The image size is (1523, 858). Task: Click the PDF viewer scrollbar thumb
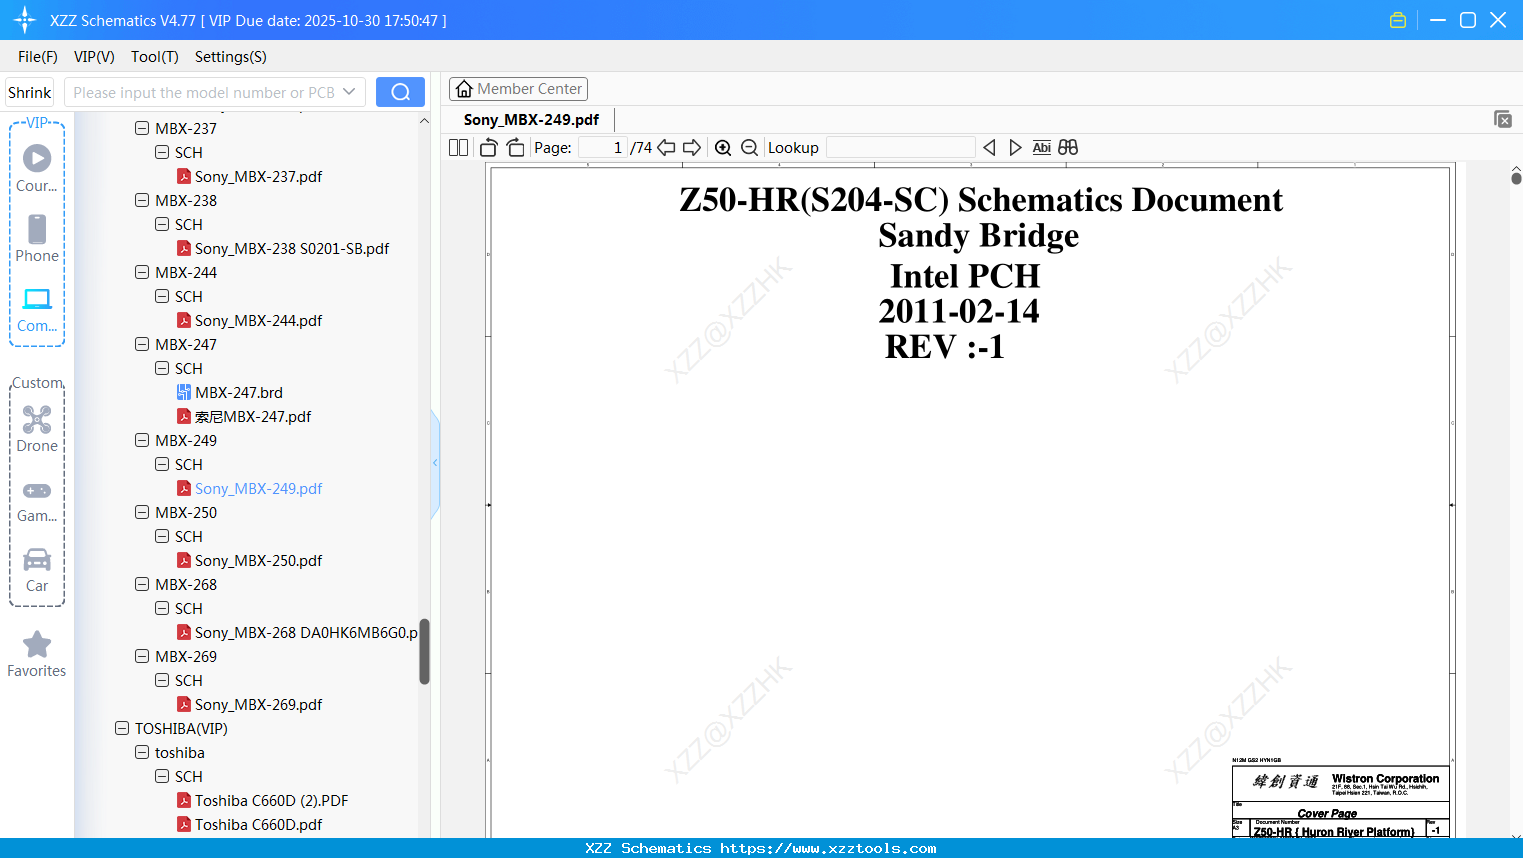tap(1516, 178)
